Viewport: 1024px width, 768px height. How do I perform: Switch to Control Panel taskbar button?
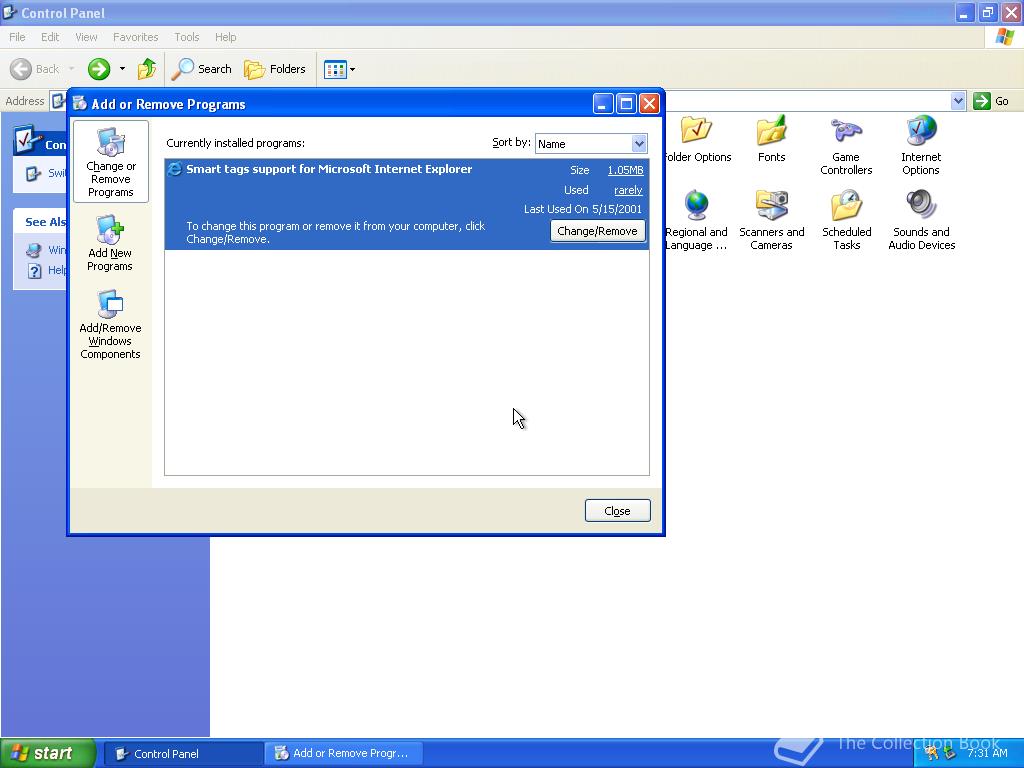pos(184,754)
